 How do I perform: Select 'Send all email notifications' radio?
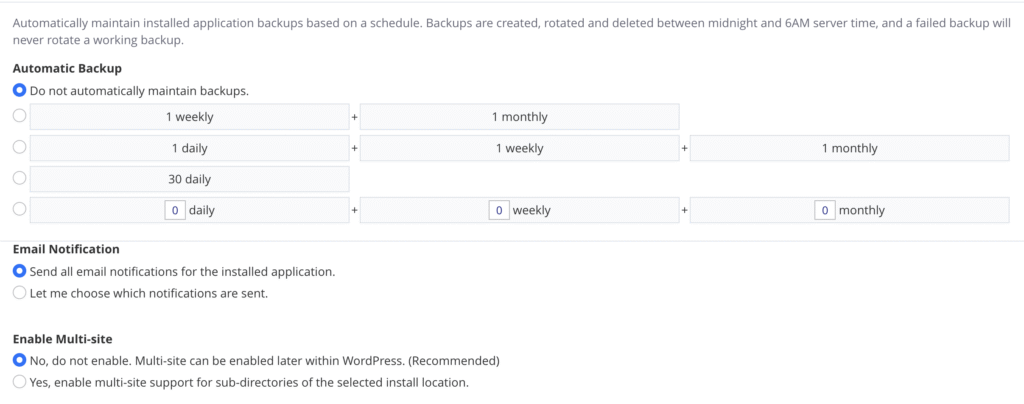20,271
